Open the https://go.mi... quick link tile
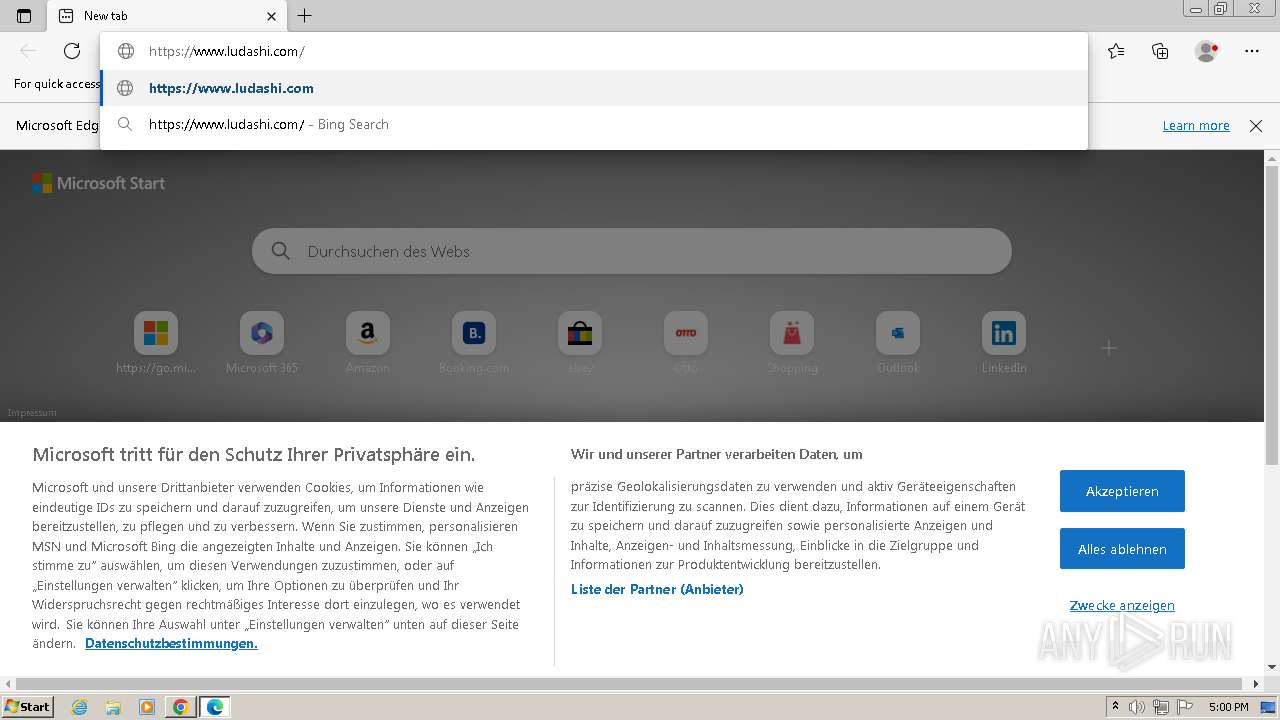This screenshot has width=1280, height=720. click(x=156, y=343)
